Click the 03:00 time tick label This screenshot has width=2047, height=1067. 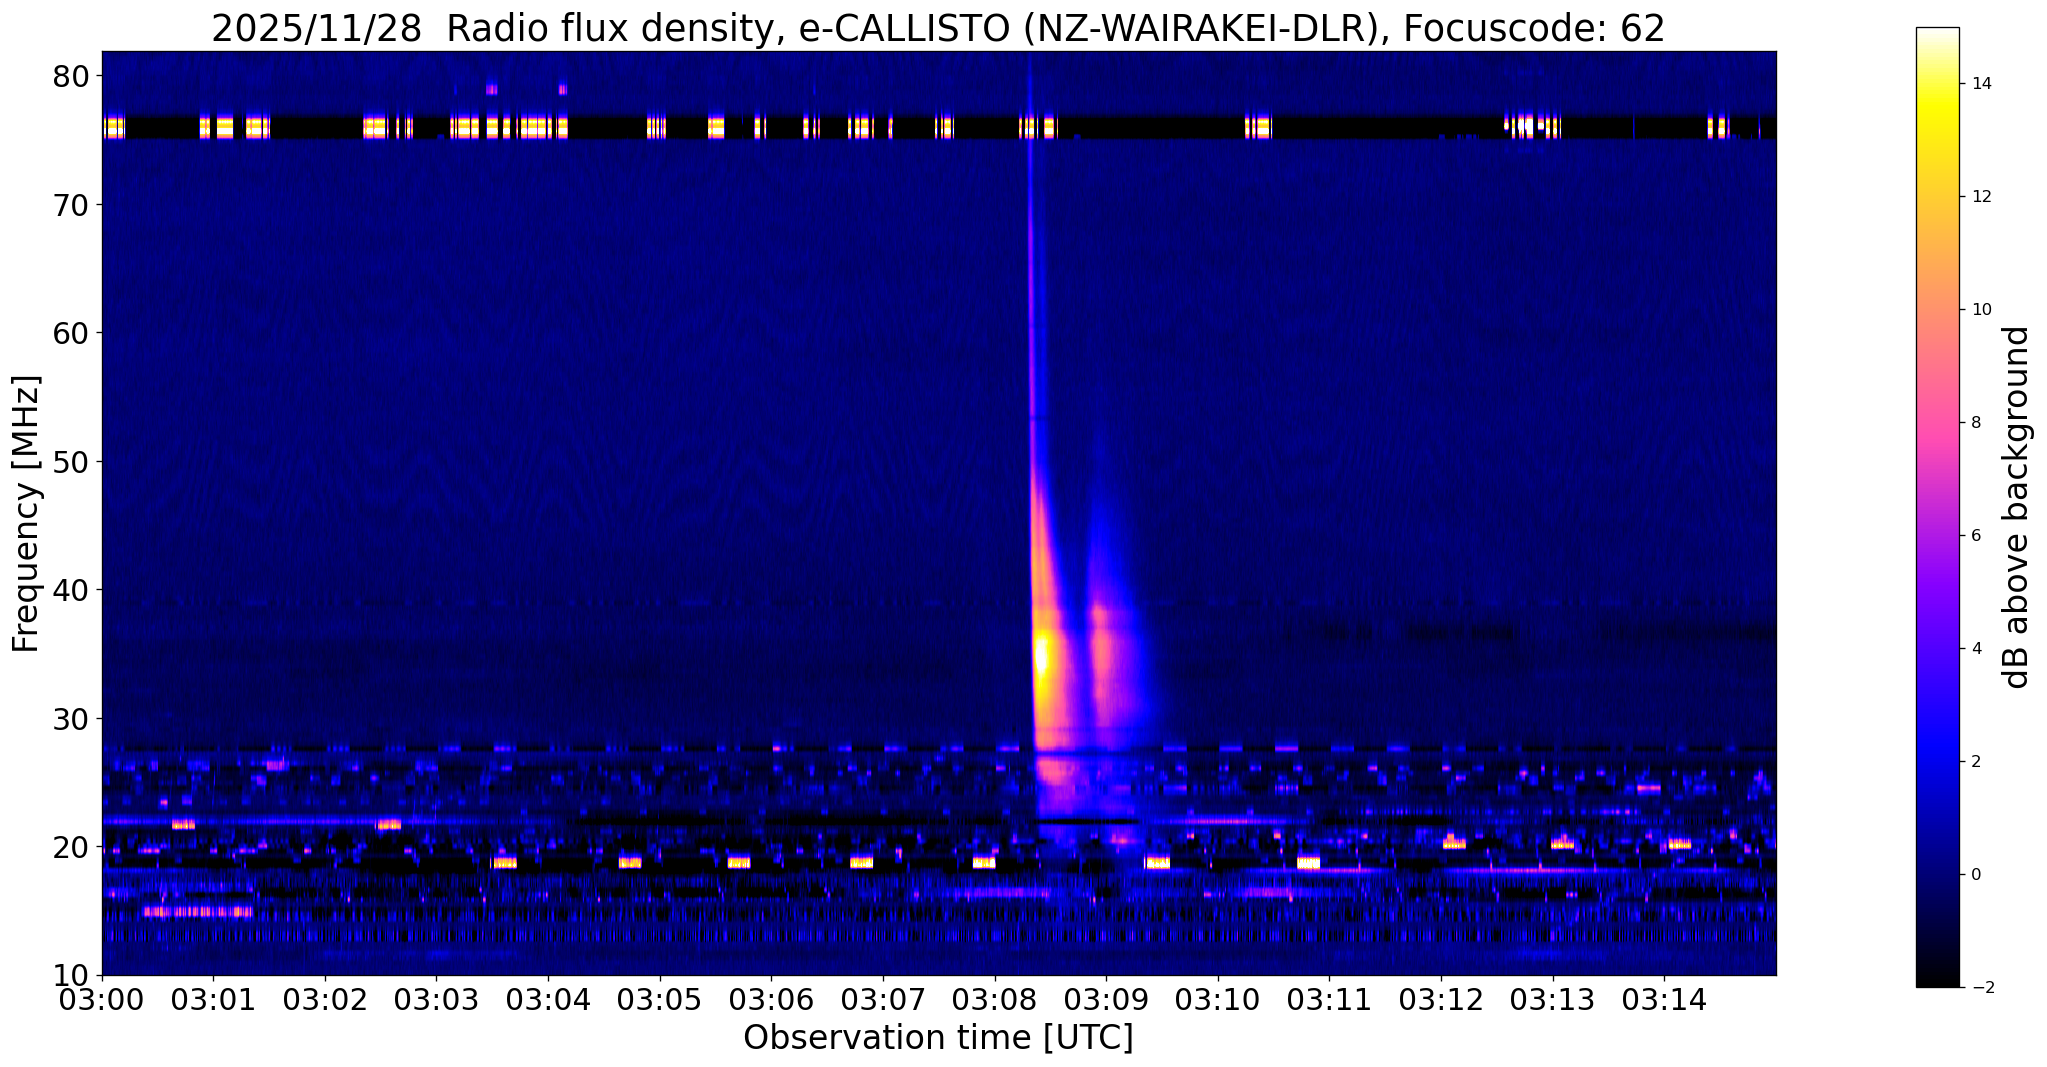[x=102, y=1000]
